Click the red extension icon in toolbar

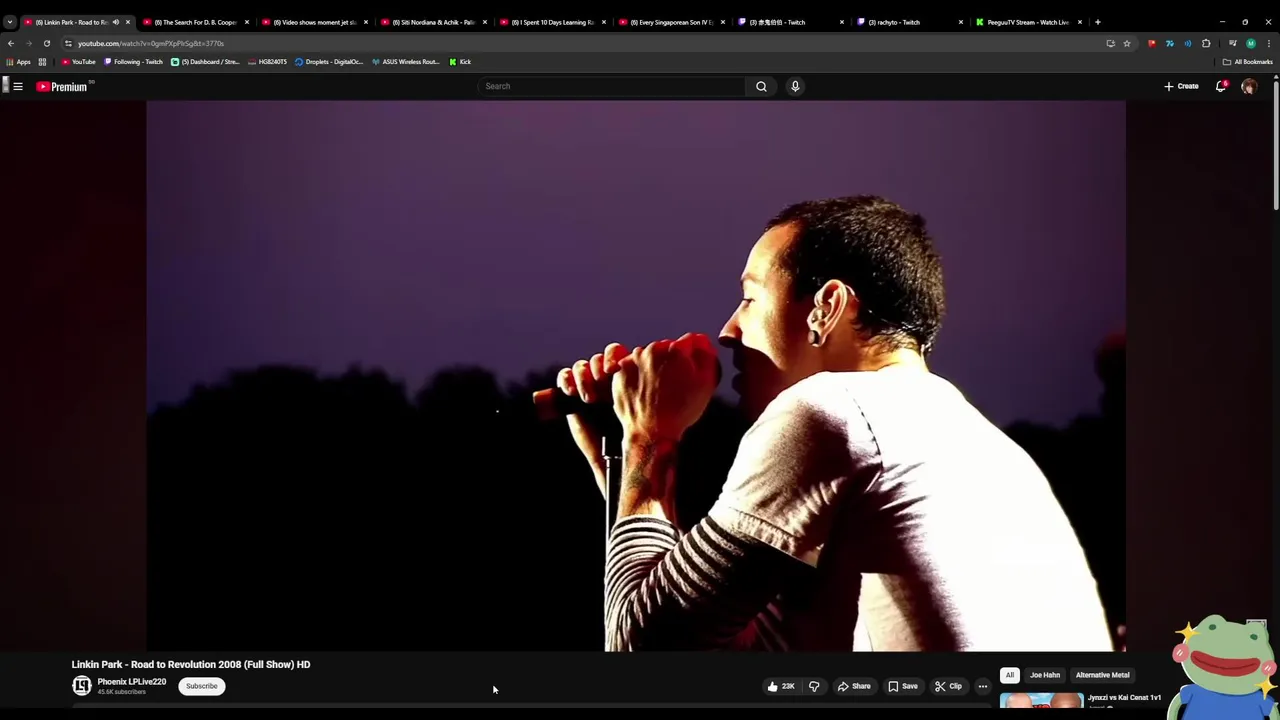pos(1152,43)
